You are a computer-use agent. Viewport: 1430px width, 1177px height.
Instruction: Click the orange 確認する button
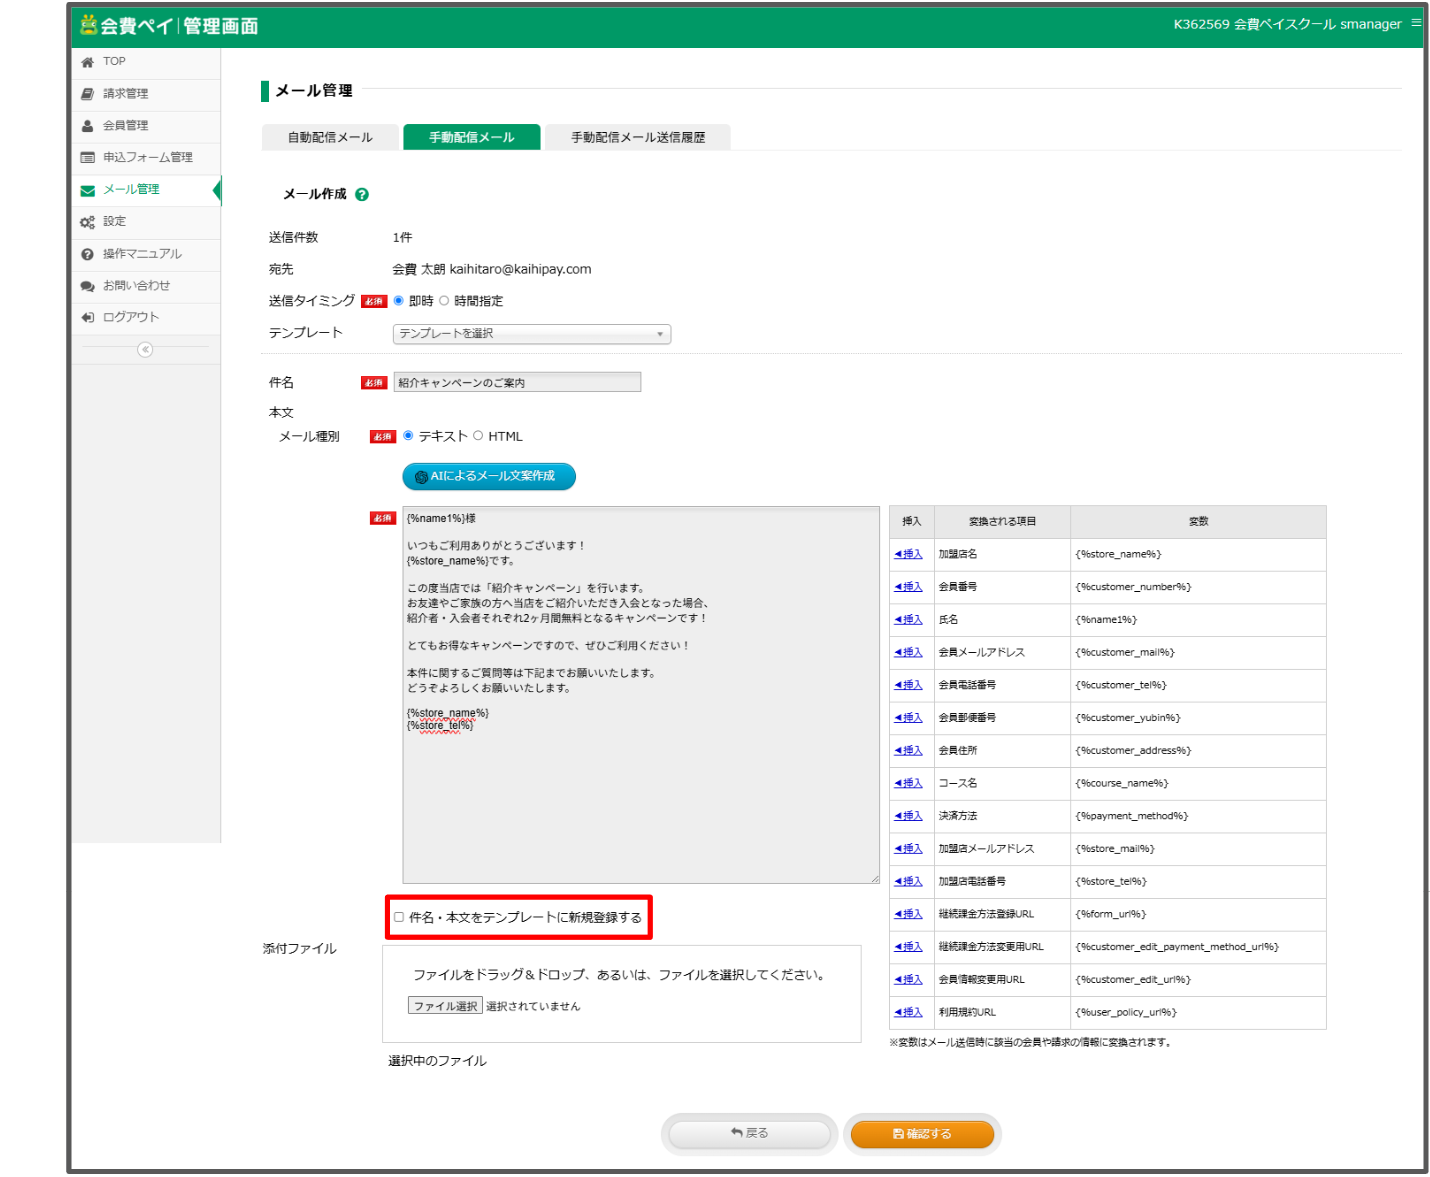pos(922,1134)
